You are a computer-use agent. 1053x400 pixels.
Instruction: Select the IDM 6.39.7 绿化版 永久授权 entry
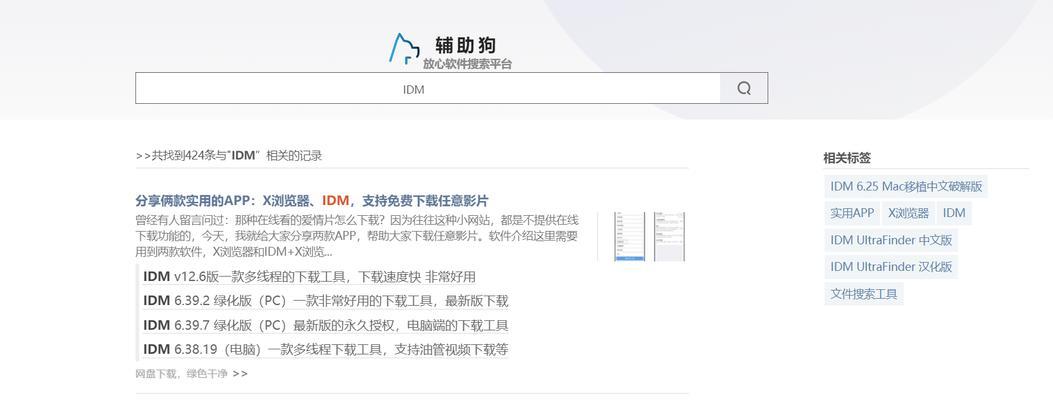click(325, 325)
